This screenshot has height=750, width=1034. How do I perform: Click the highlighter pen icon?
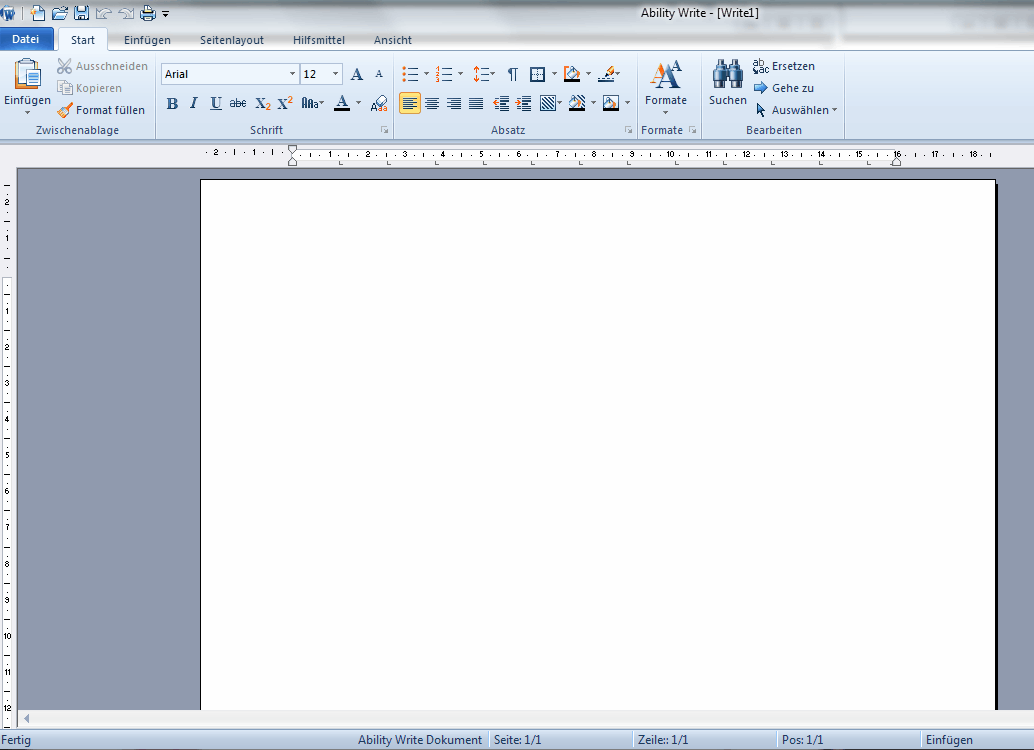(x=606, y=74)
